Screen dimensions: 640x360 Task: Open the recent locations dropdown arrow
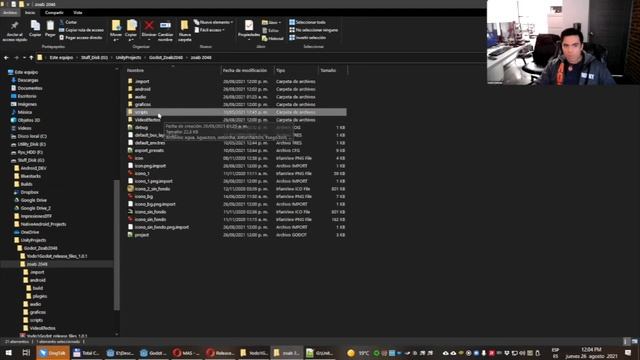(x=24, y=58)
